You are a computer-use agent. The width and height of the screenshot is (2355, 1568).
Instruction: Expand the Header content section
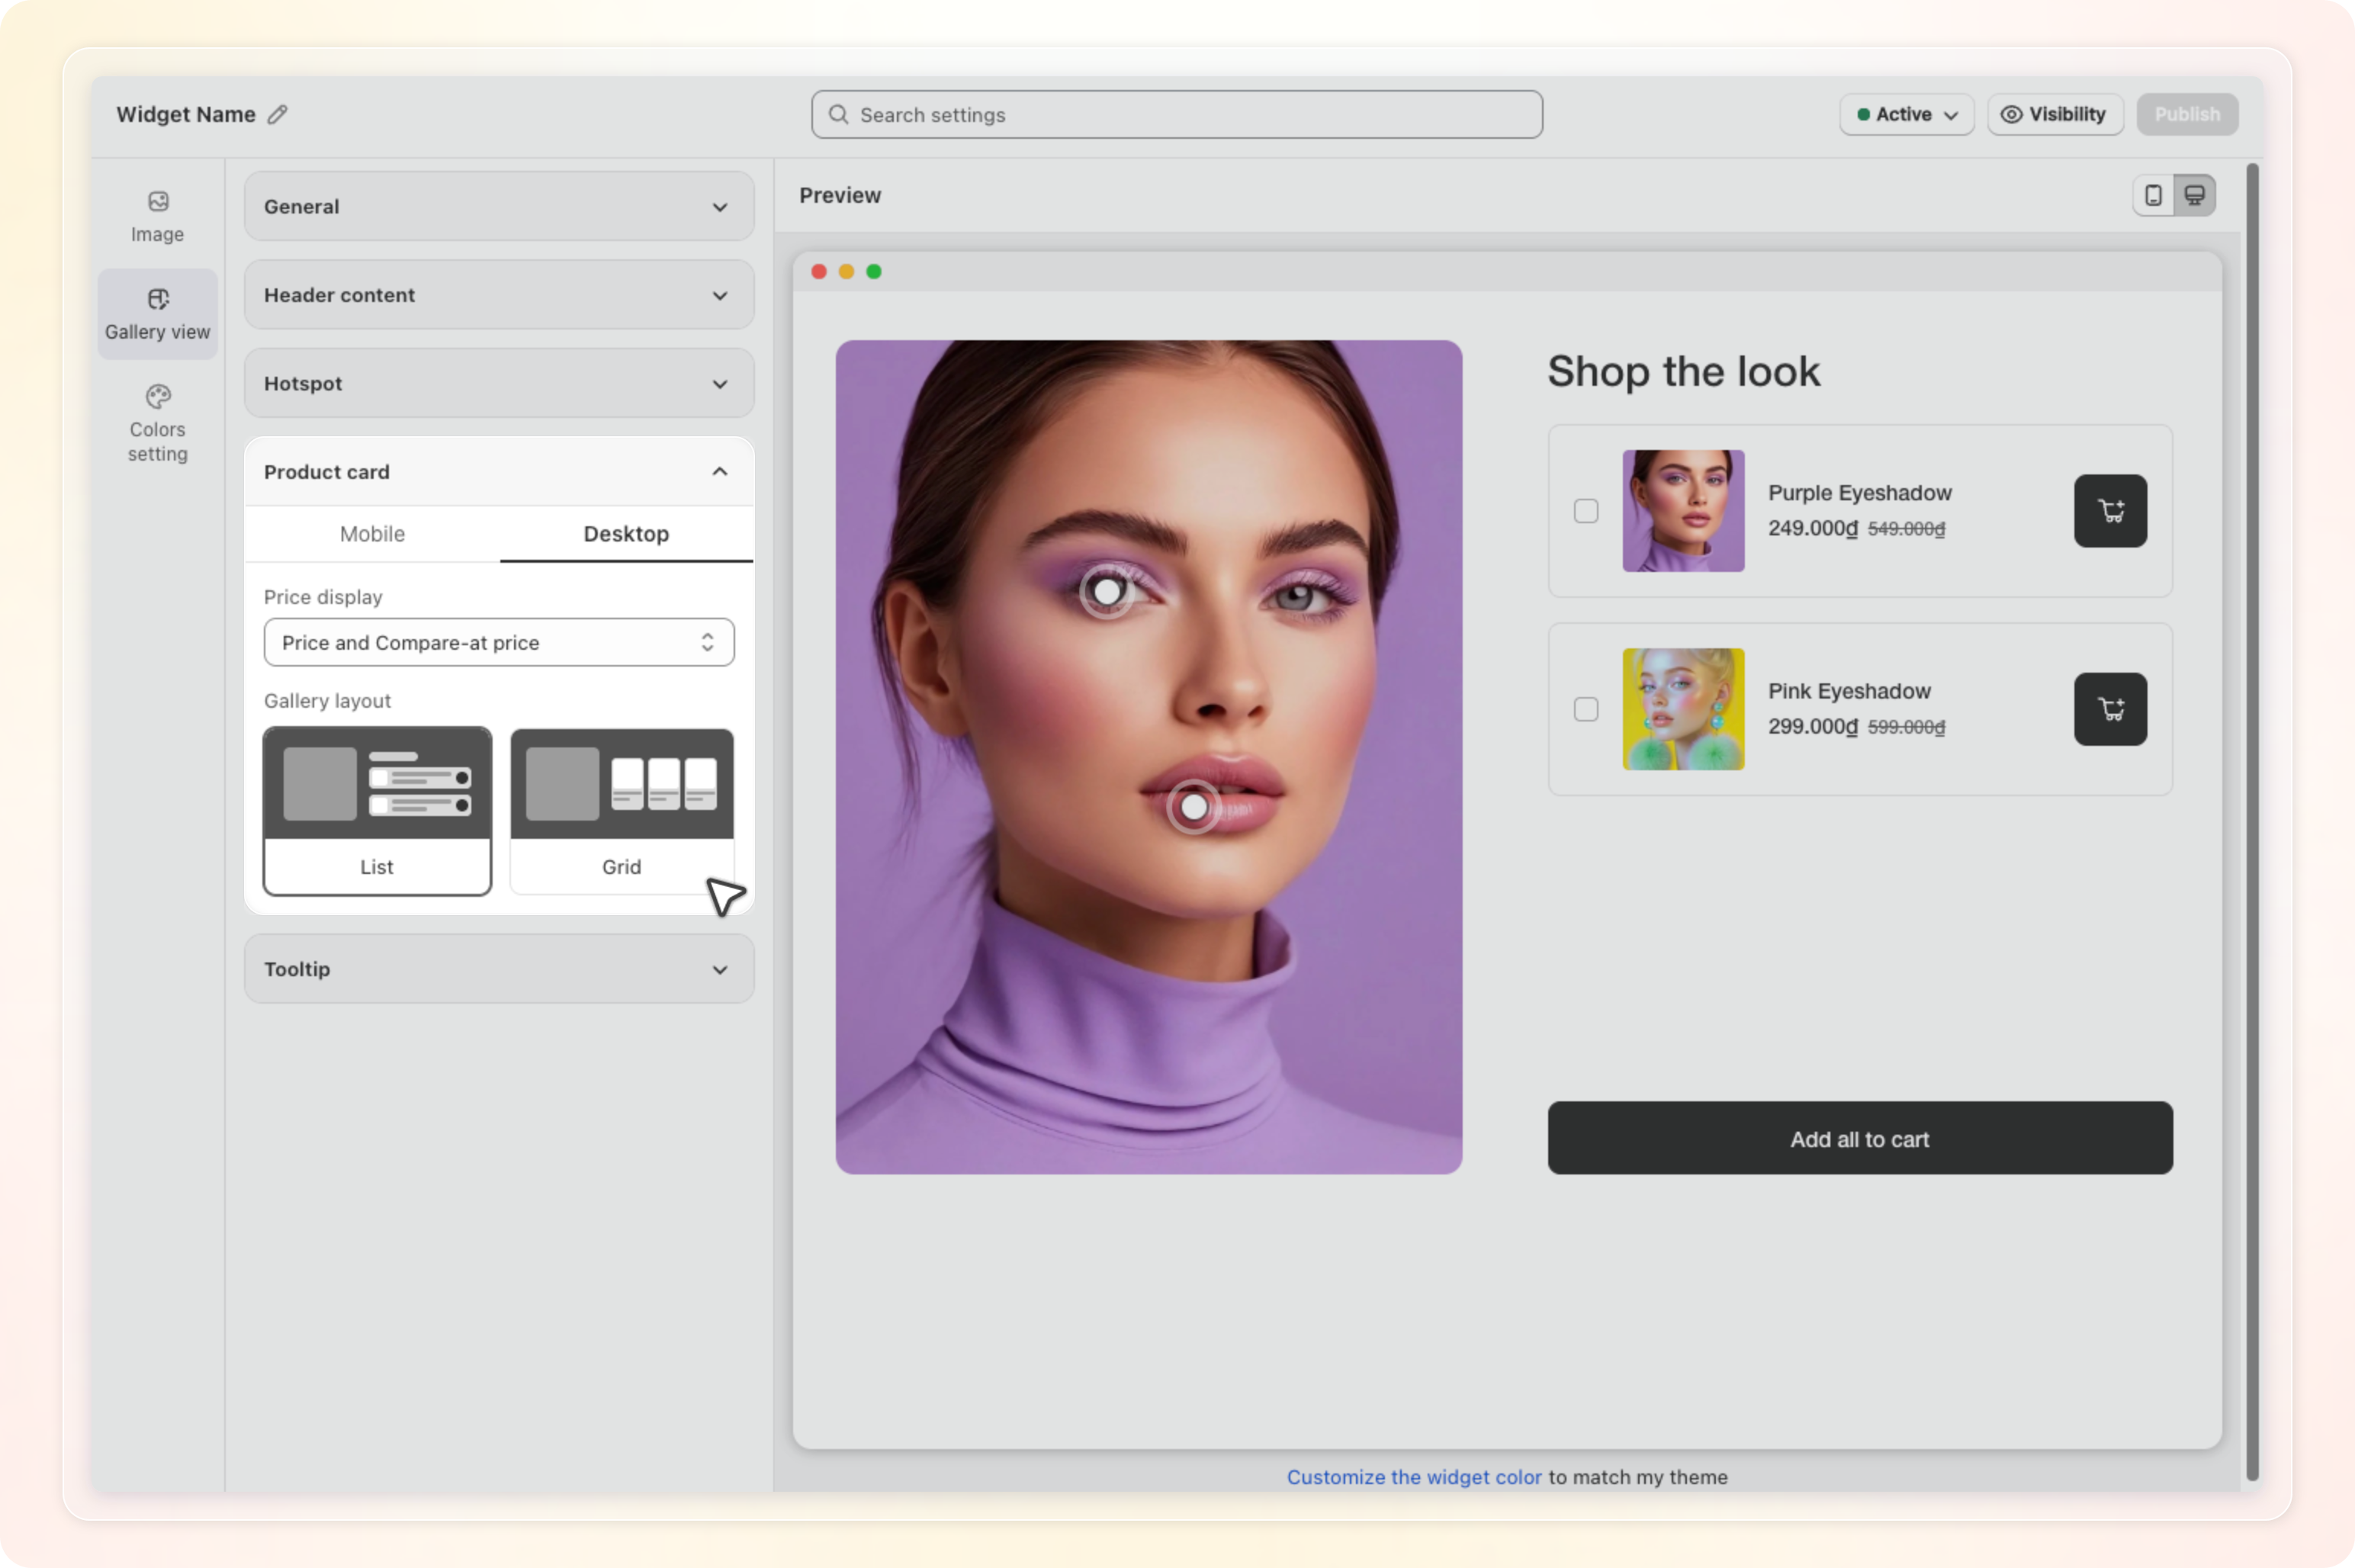pos(499,295)
